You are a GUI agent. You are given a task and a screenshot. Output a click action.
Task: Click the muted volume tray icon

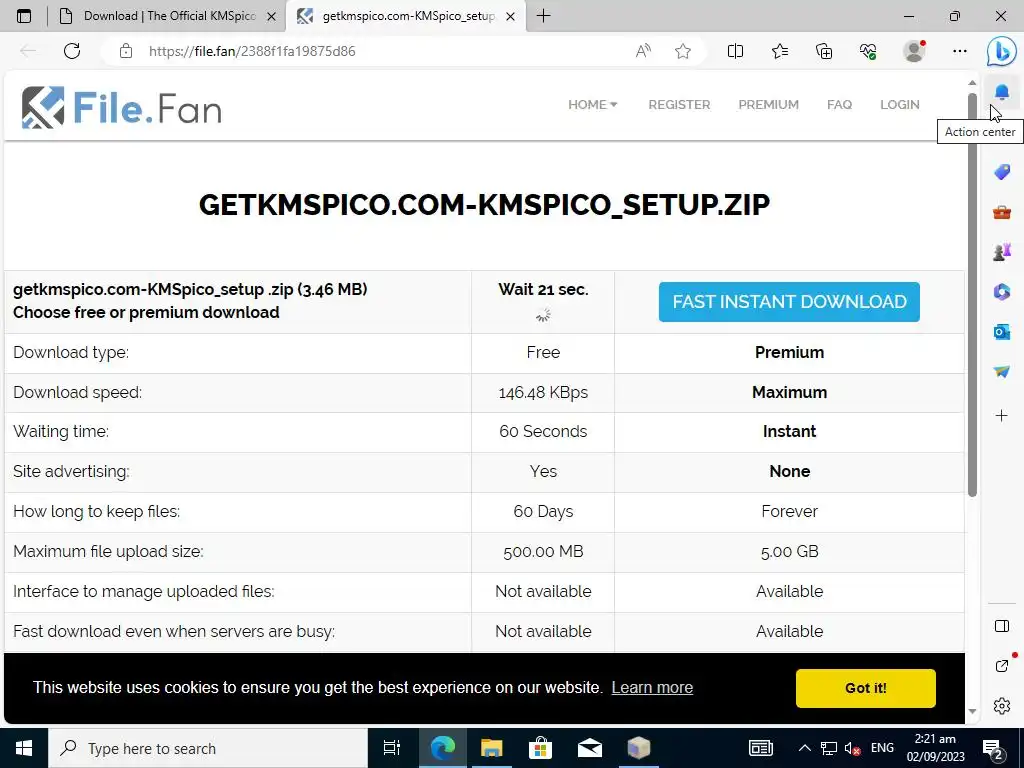[852, 748]
